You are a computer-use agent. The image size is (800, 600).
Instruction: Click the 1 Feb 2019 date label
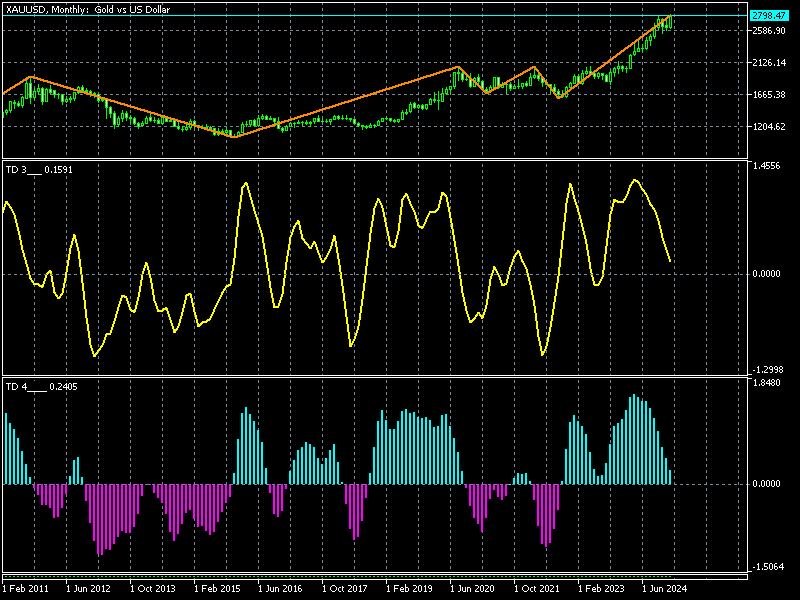(409, 589)
